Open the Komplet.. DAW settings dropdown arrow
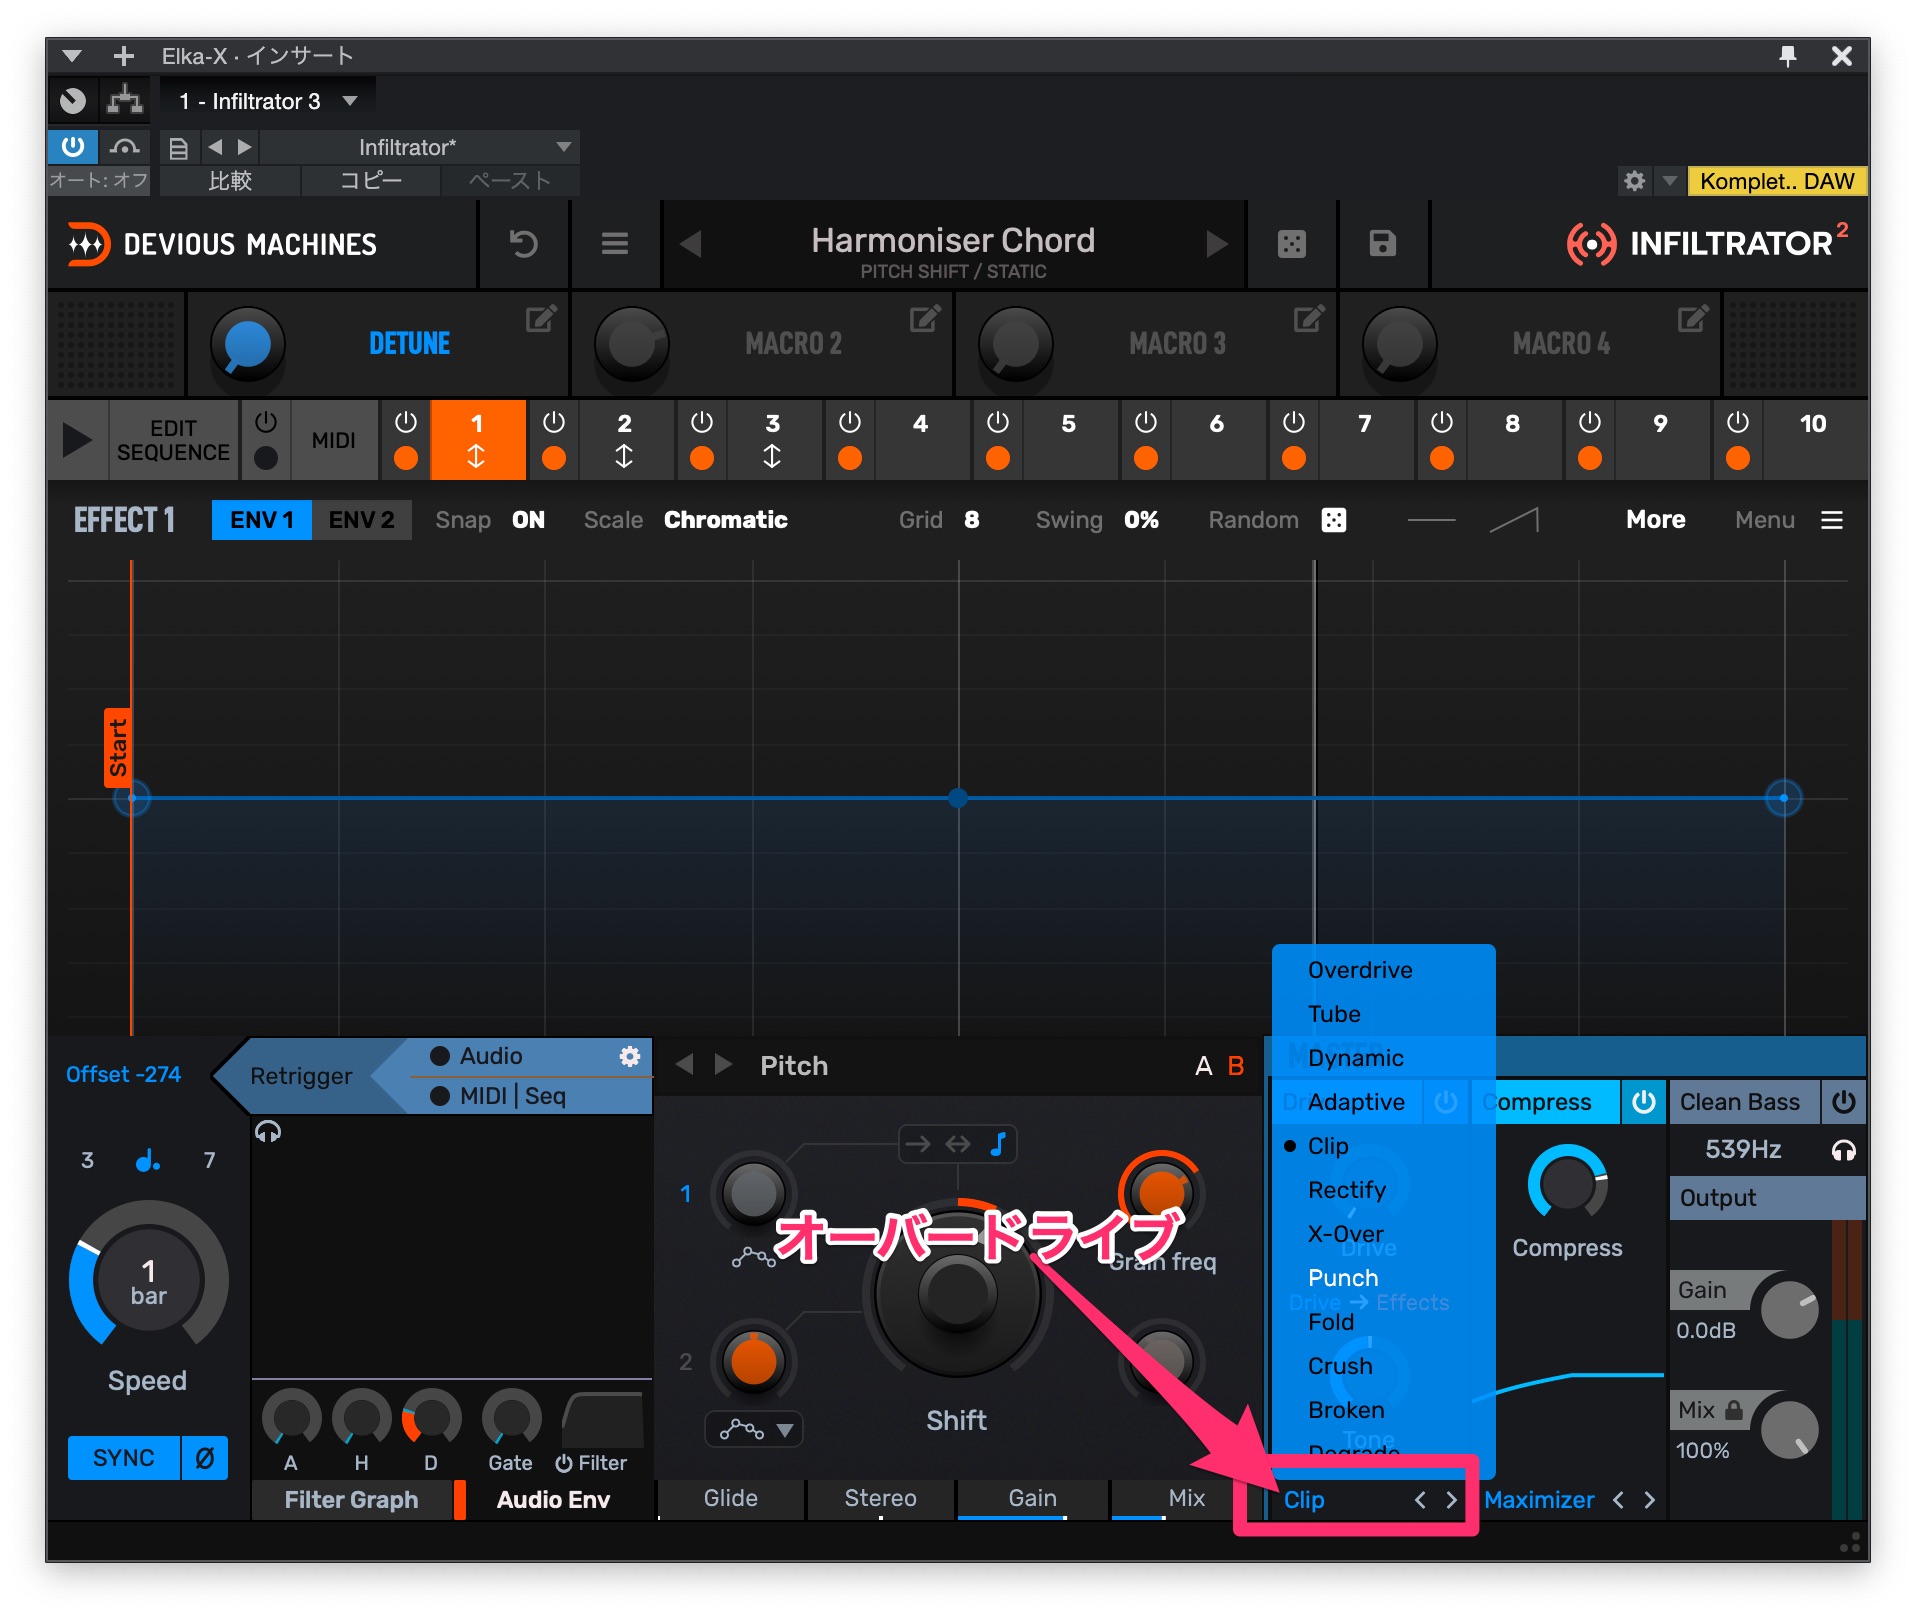The image size is (1916, 1616). tap(1669, 181)
